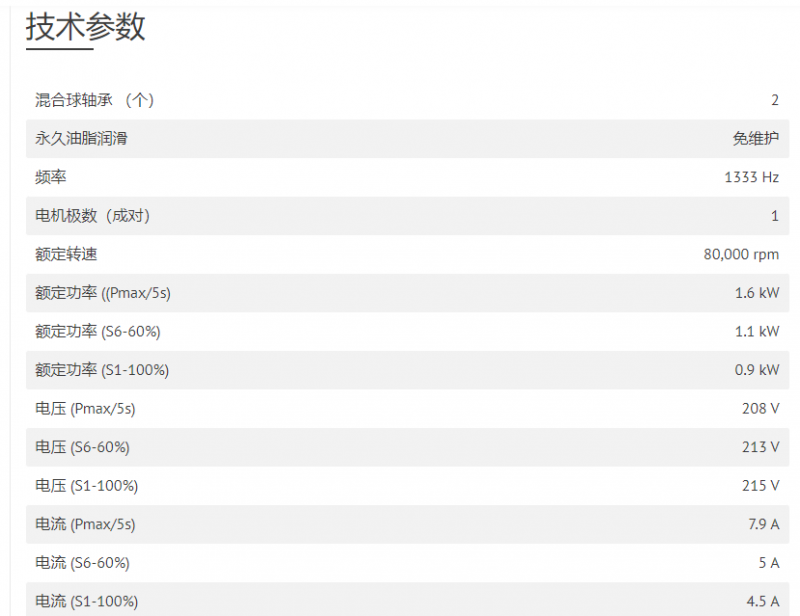Select the 额定功率 ((Pmax/5s) label

click(x=103, y=293)
